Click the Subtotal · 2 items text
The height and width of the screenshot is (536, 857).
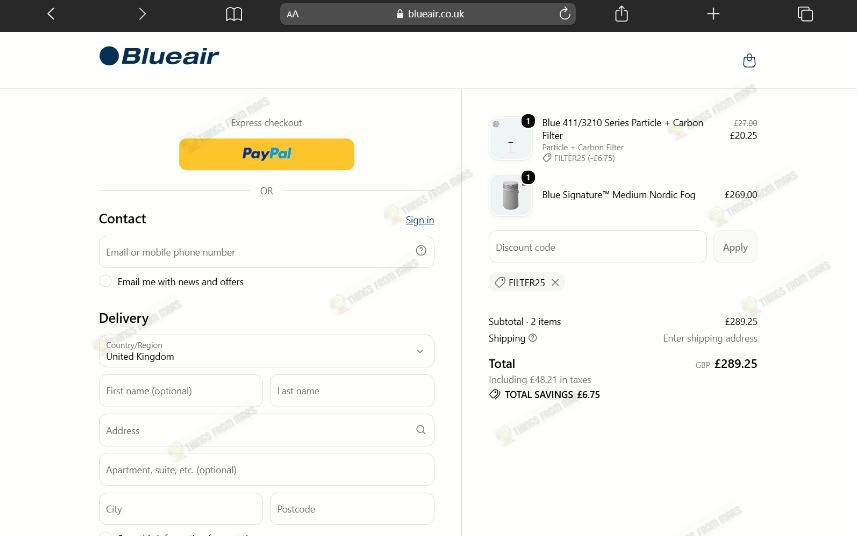pyautogui.click(x=525, y=321)
